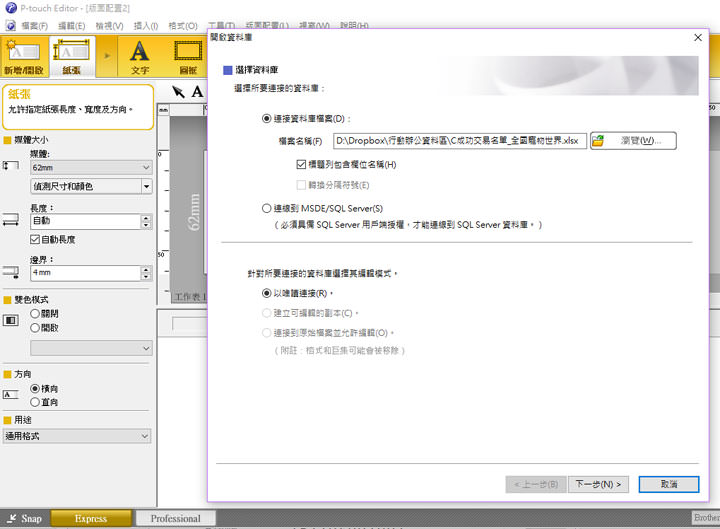Open the 通用格式 usage dropdown
This screenshot has height=529, width=720.
[77, 436]
